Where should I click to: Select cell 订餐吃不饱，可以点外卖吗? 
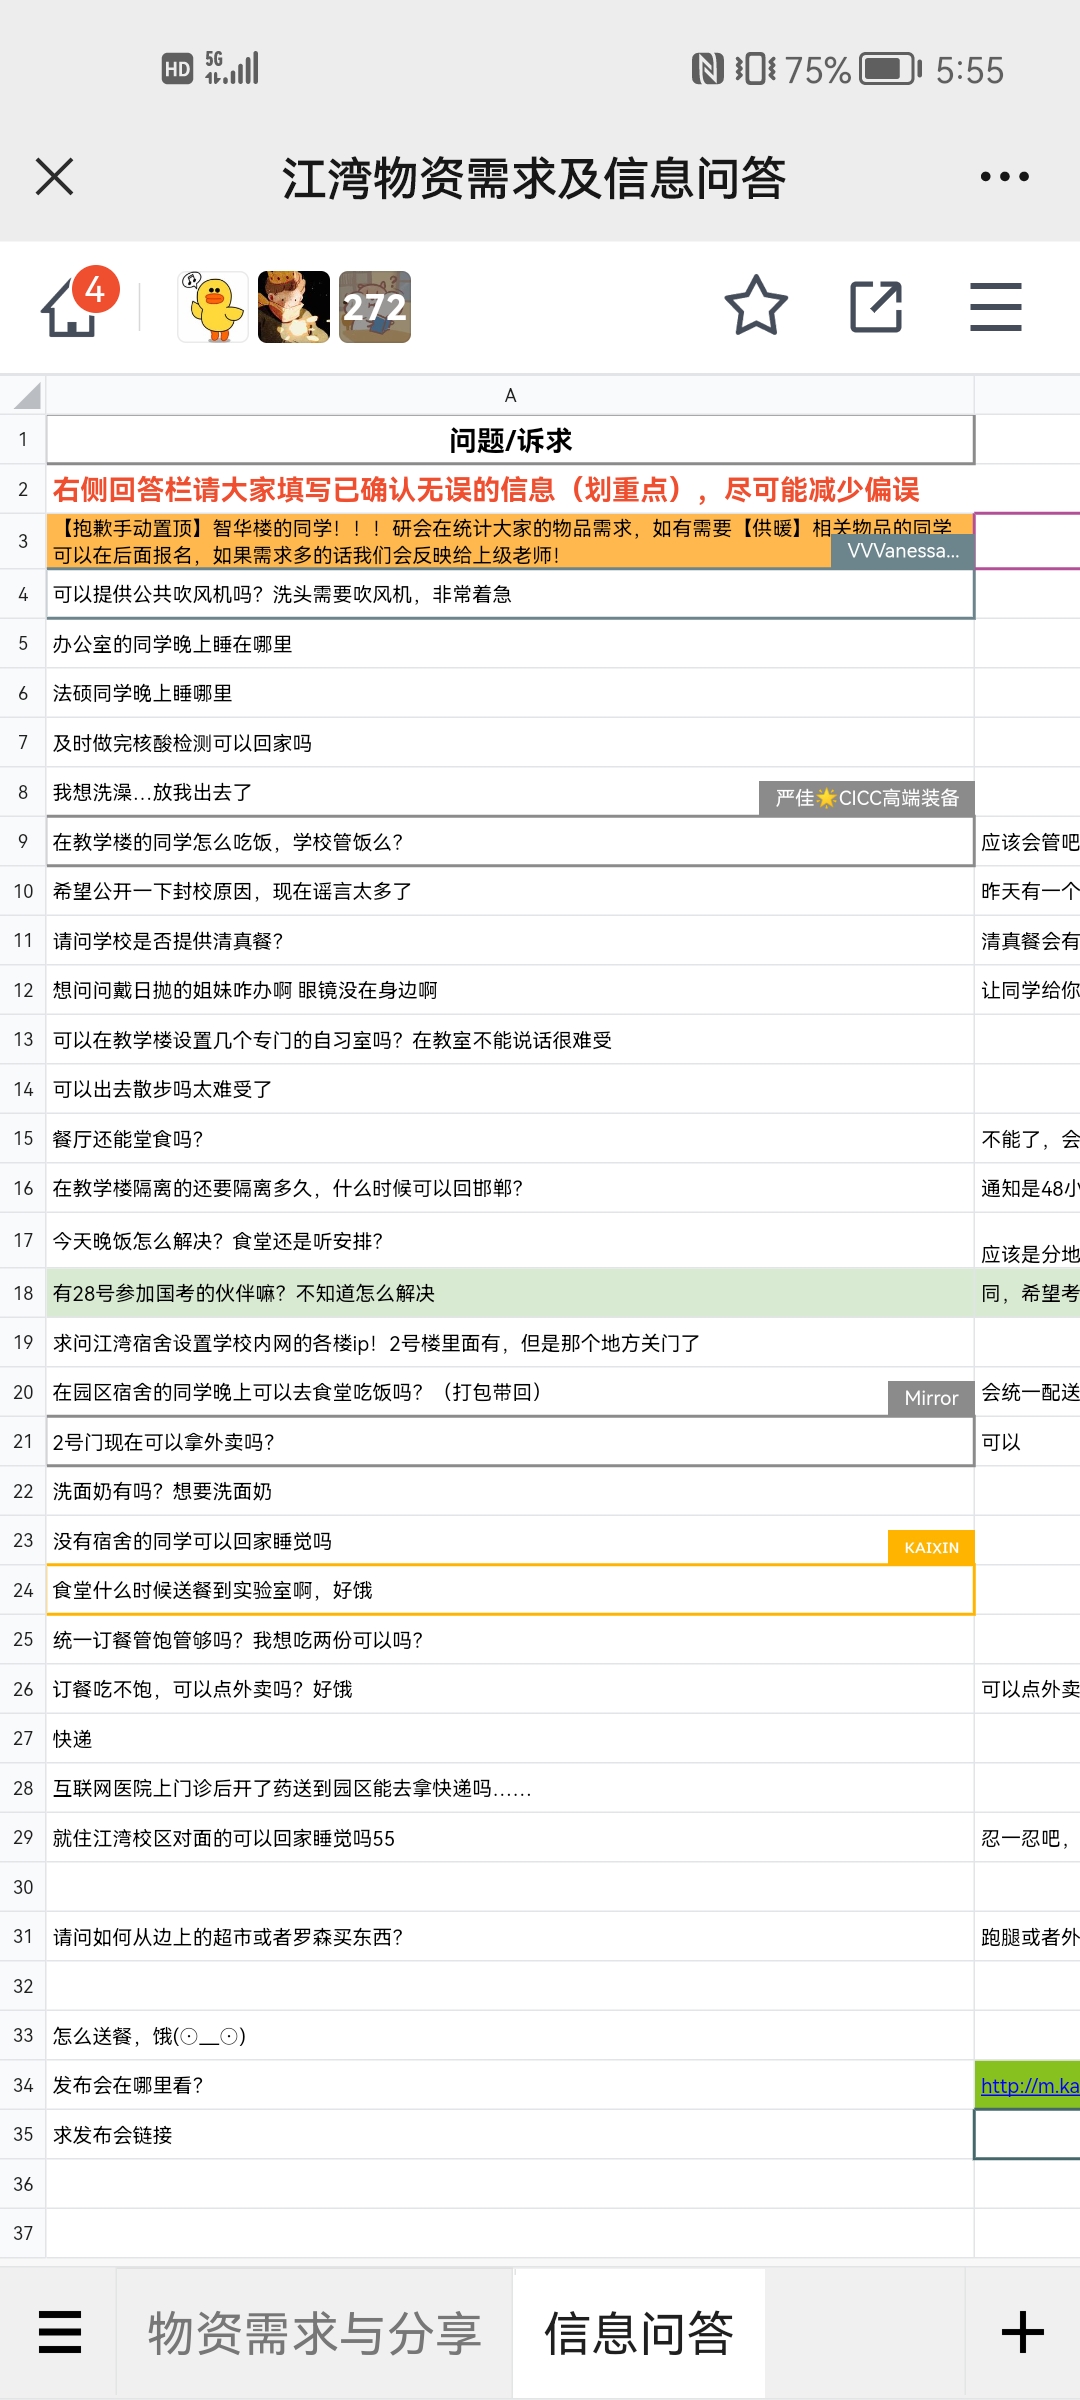510,1689
